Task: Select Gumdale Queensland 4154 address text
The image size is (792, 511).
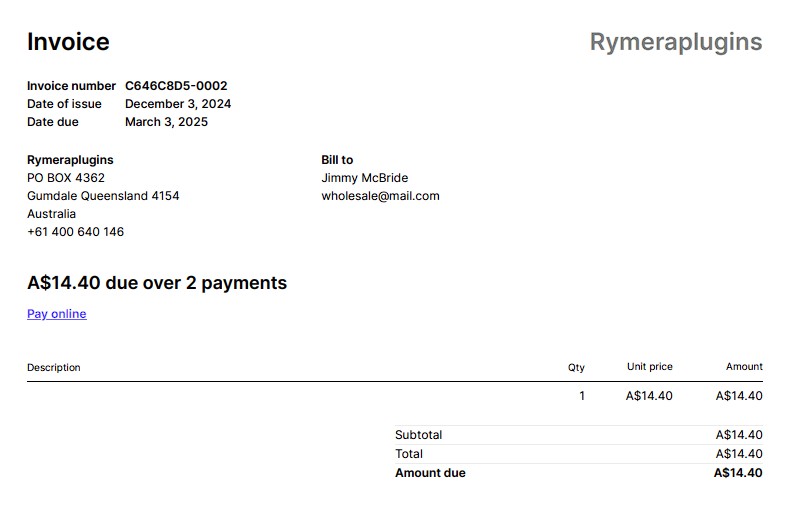Action: tap(103, 196)
